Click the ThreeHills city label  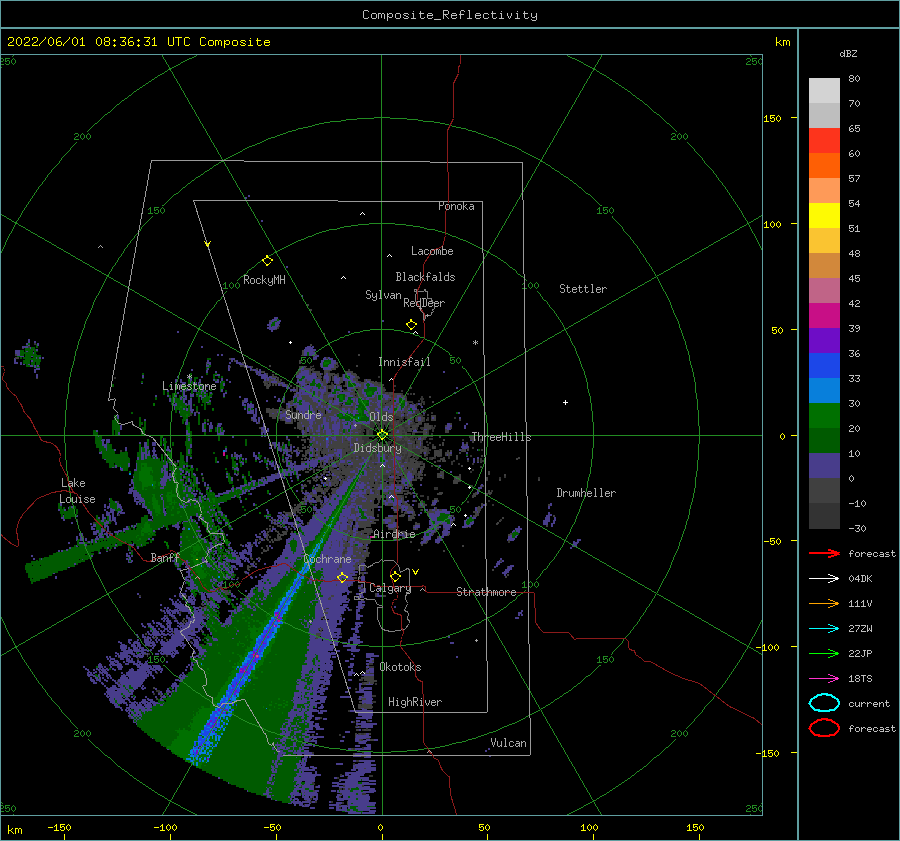tap(501, 437)
